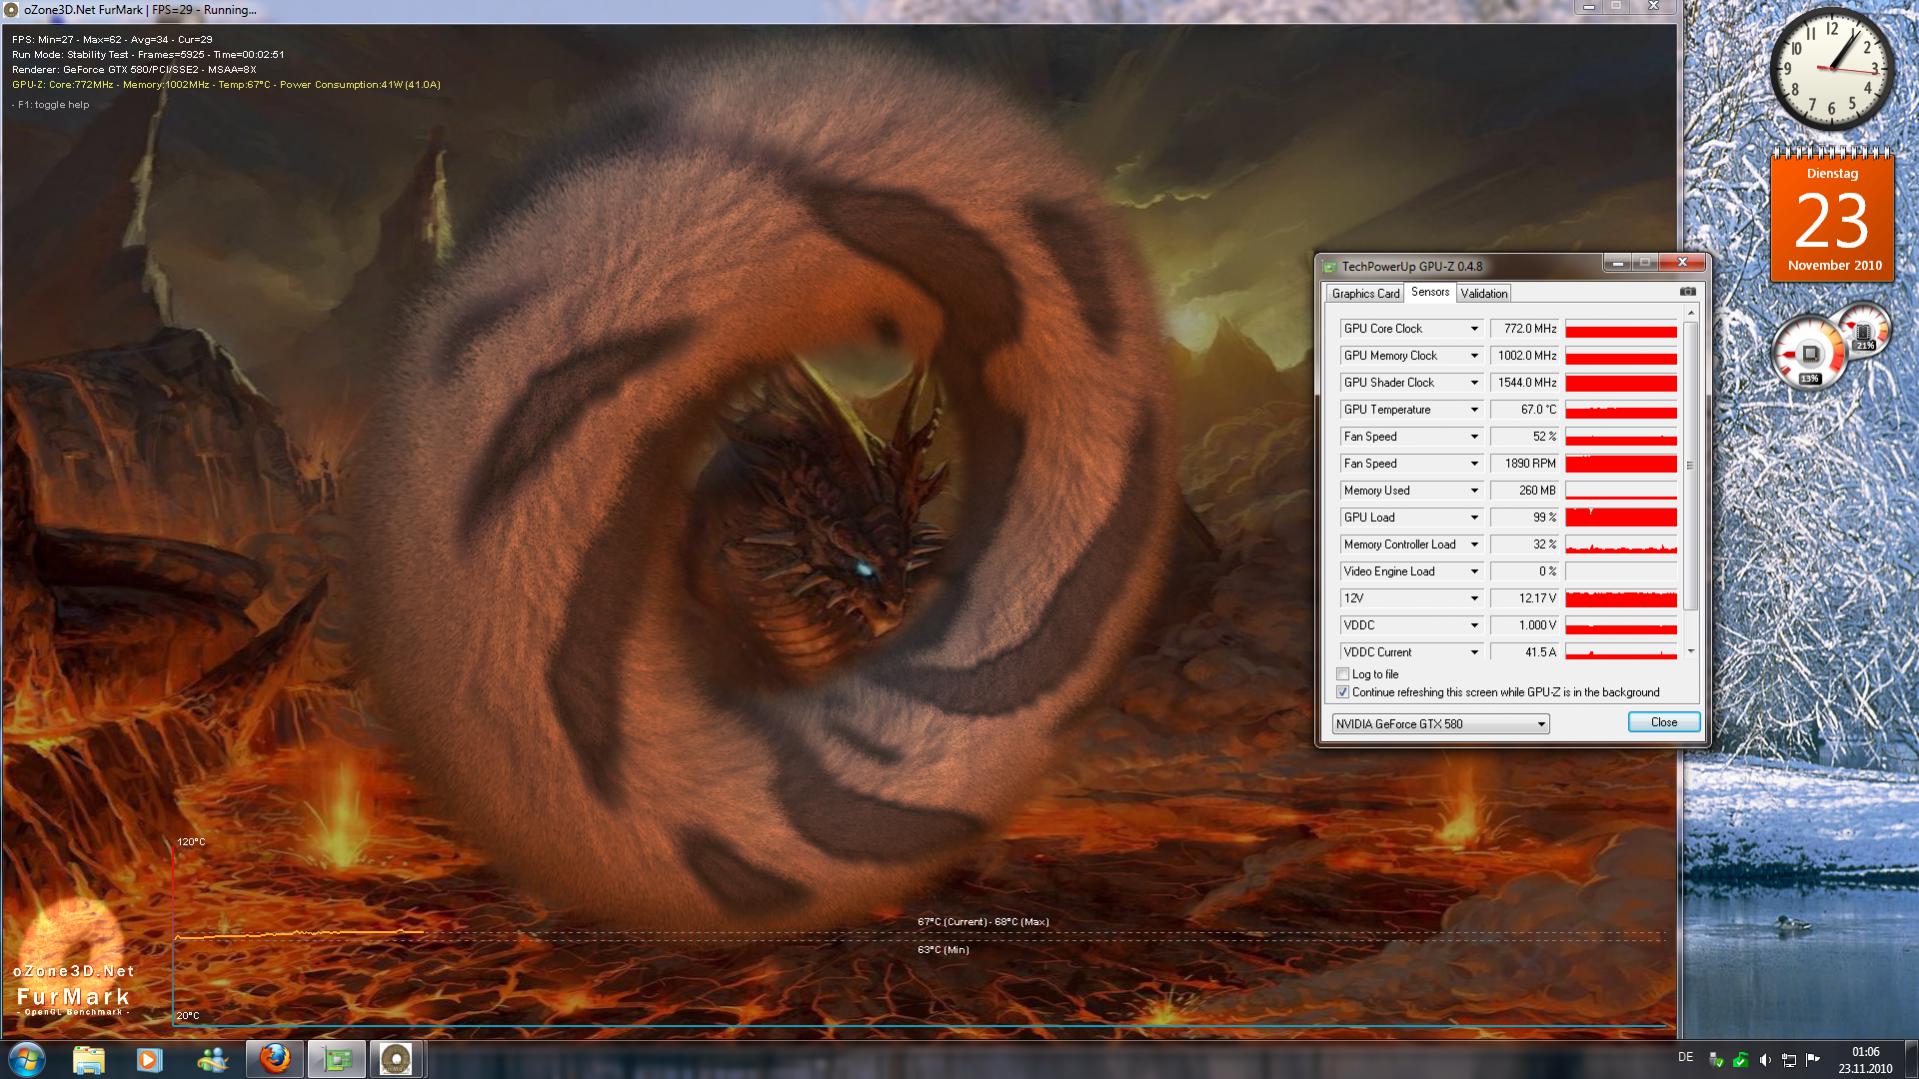The height and width of the screenshot is (1079, 1919).
Task: Click the FurMark 'F1: toggle help' text
Action: coord(51,105)
